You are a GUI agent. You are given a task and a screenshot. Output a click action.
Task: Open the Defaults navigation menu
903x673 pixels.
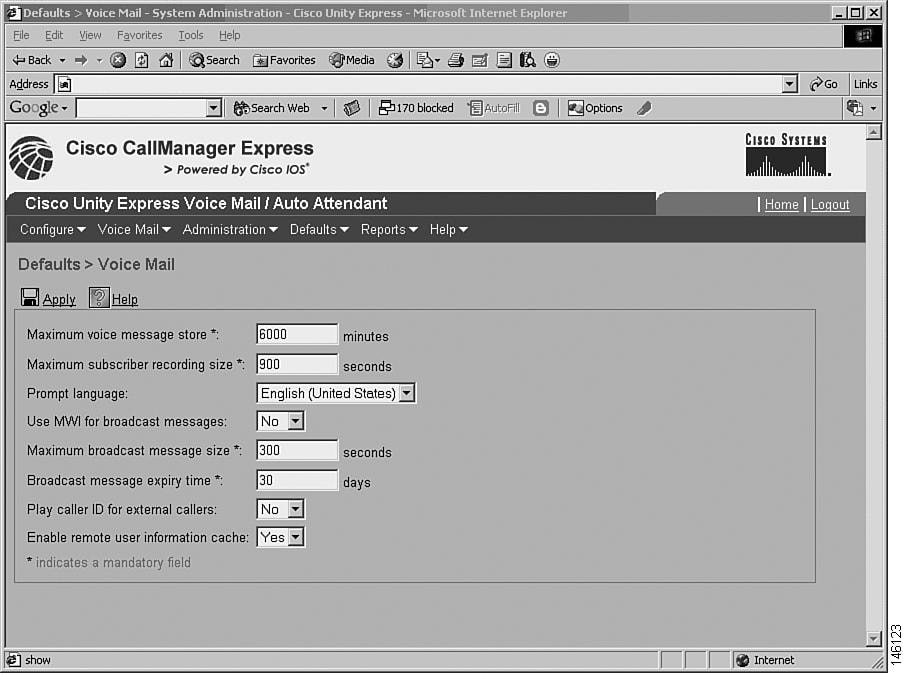320,230
